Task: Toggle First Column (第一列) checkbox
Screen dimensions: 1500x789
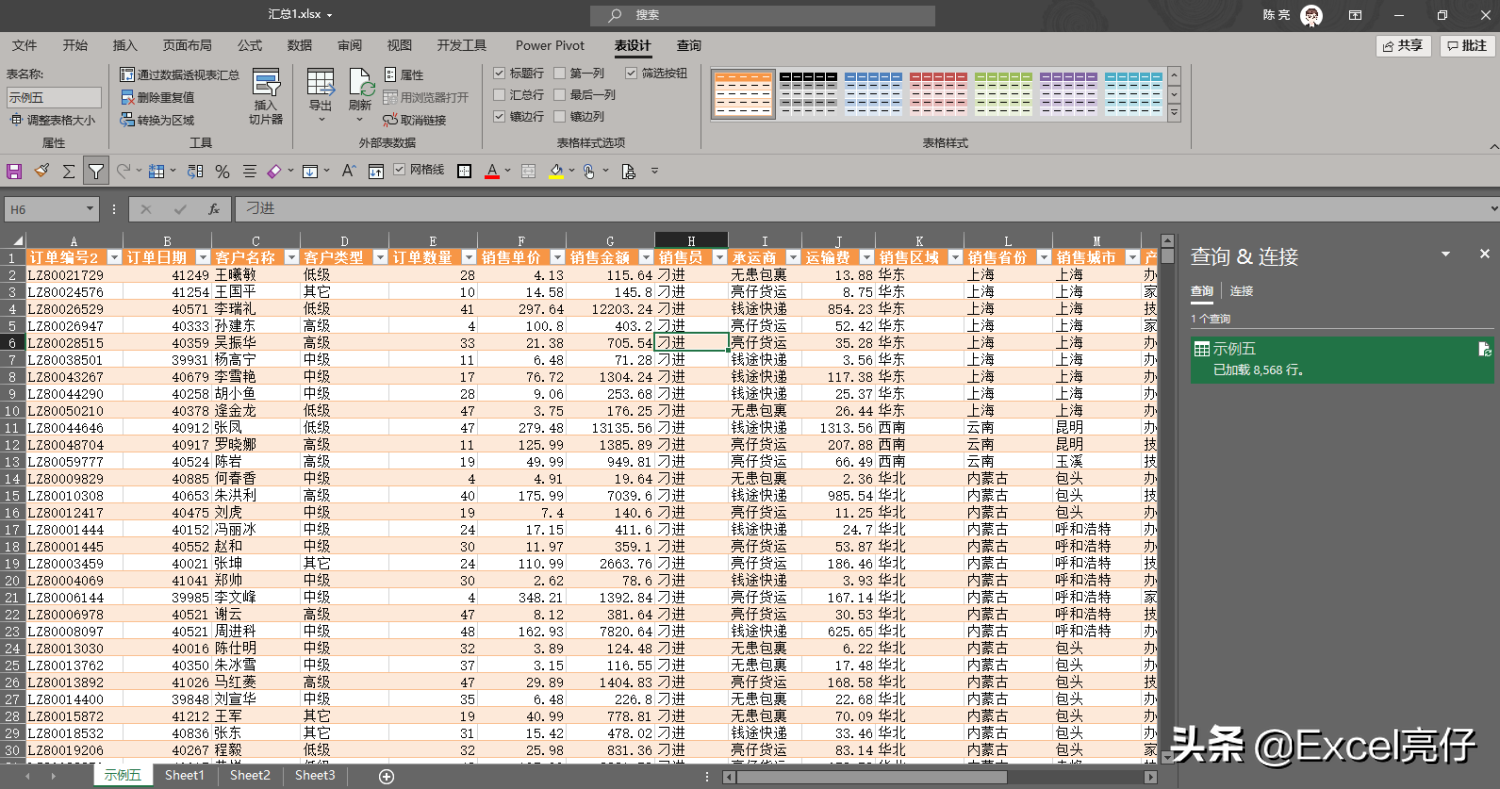Action: pyautogui.click(x=560, y=73)
